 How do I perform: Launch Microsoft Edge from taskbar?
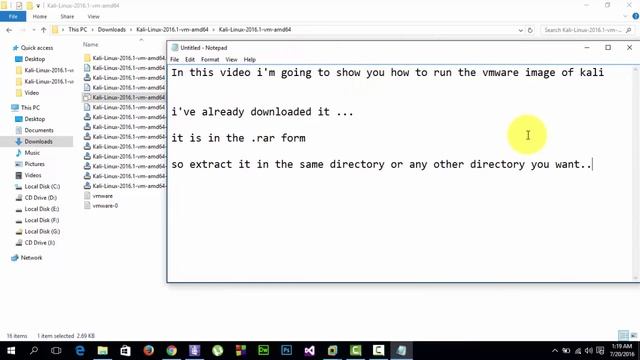tap(80, 351)
